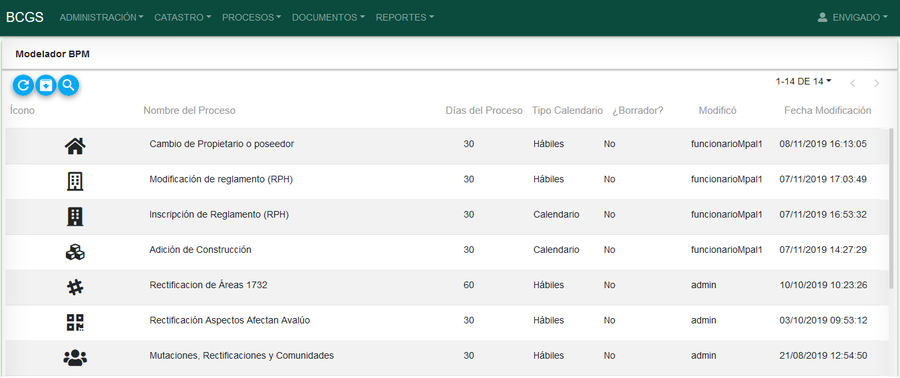Open the CATASTRO menu
Screen dimensions: 900x378
tap(183, 17)
